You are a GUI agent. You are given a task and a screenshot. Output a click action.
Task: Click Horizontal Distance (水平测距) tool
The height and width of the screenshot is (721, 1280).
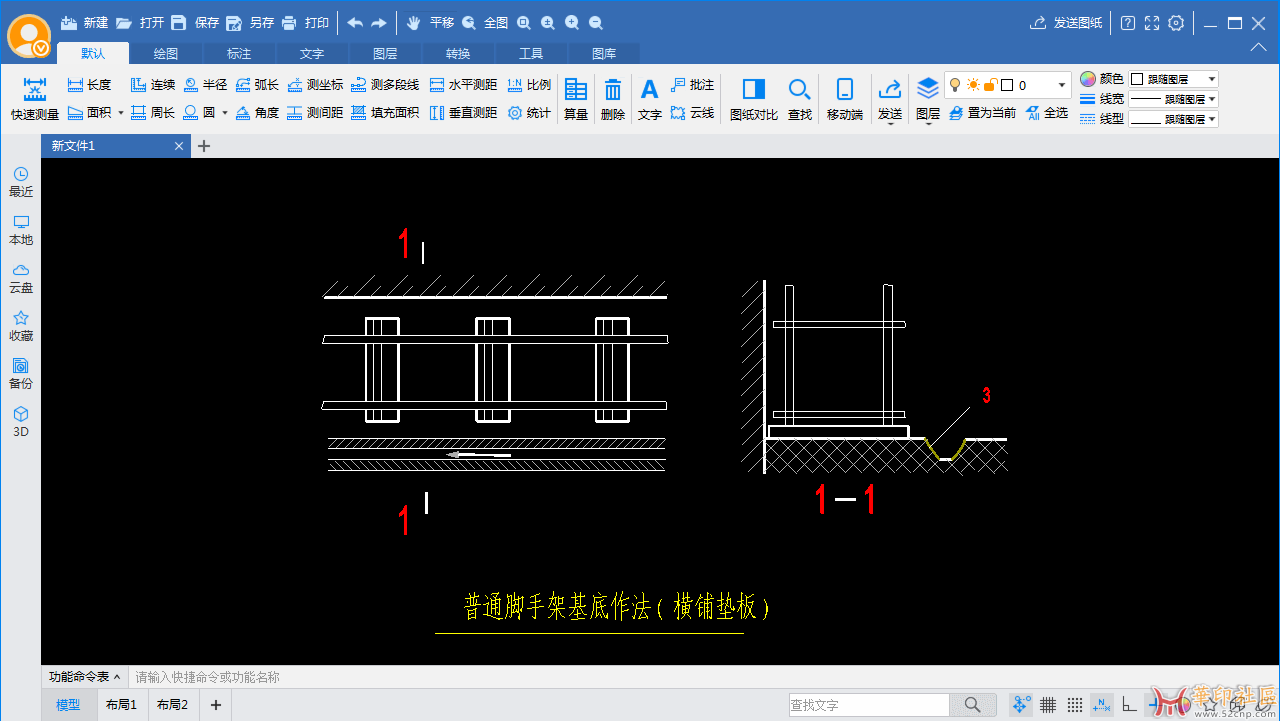click(463, 85)
